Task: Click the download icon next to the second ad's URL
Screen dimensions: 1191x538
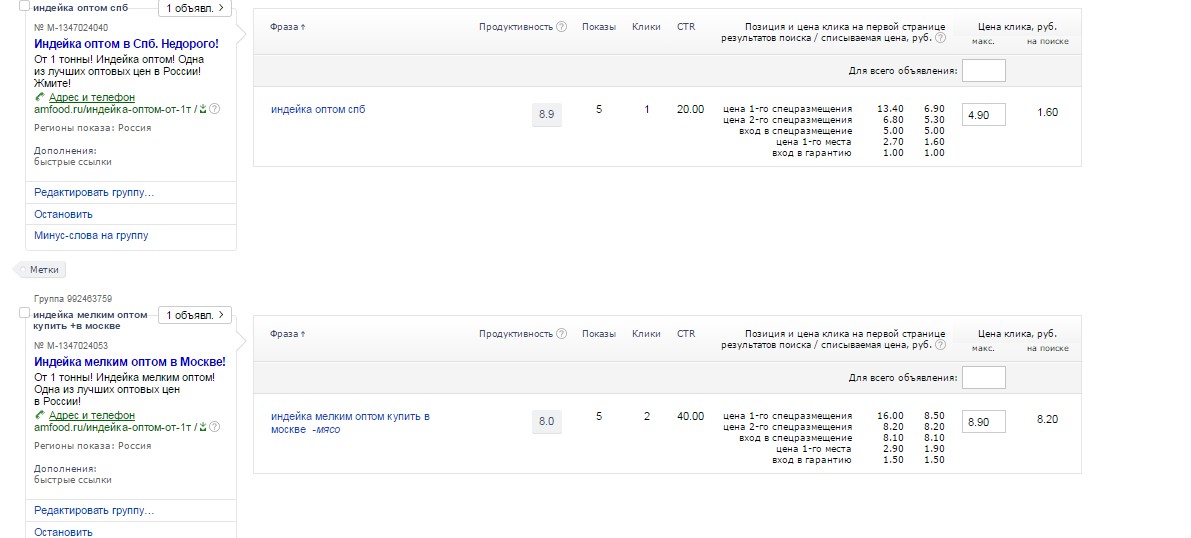Action: [203, 427]
